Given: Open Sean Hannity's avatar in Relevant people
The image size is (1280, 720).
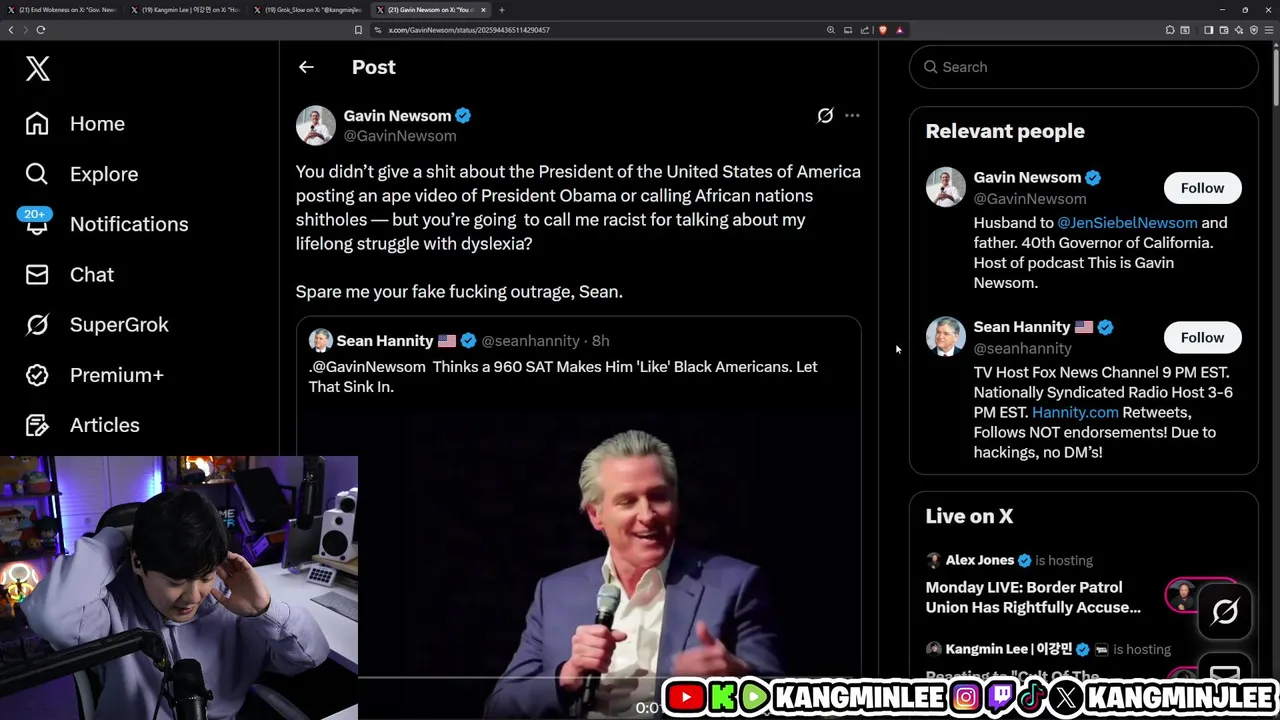Looking at the screenshot, I should [945, 337].
